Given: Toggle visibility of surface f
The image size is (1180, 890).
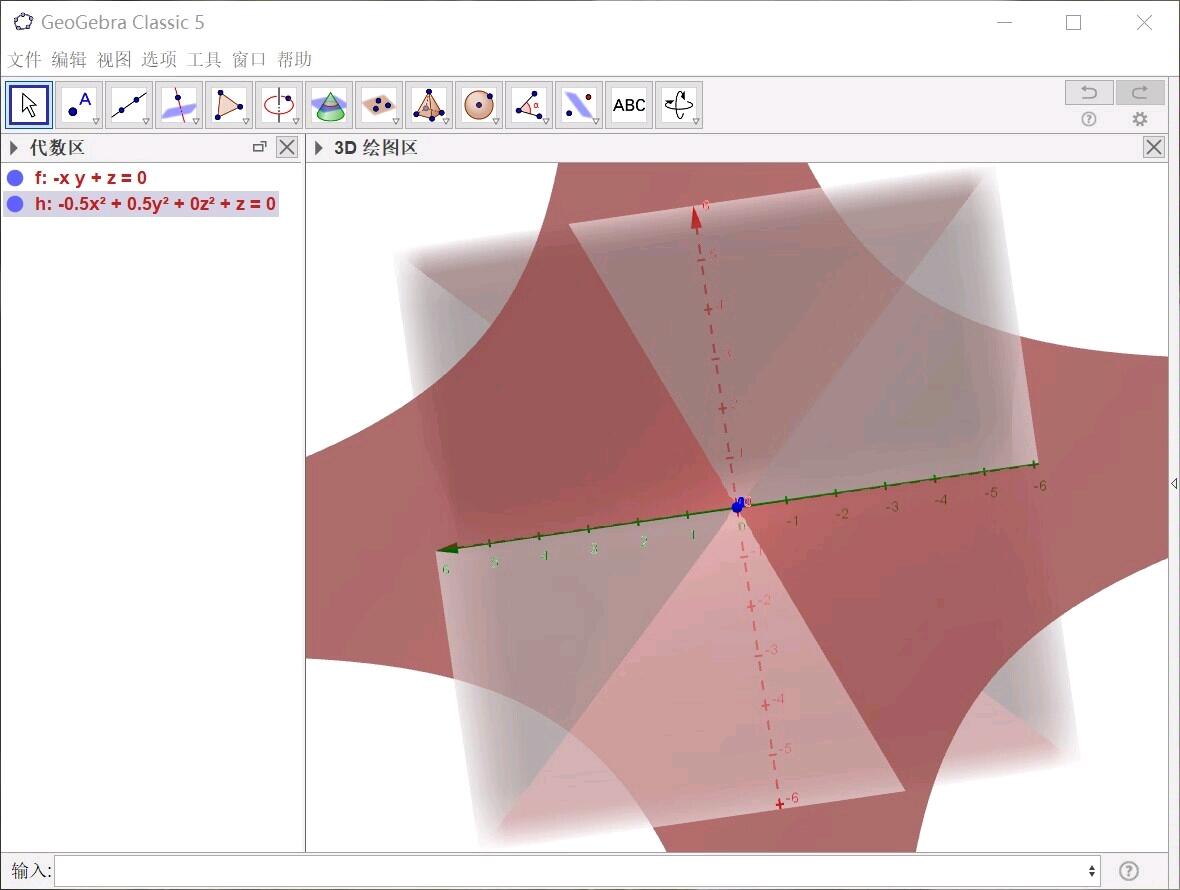Looking at the screenshot, I should [15, 178].
